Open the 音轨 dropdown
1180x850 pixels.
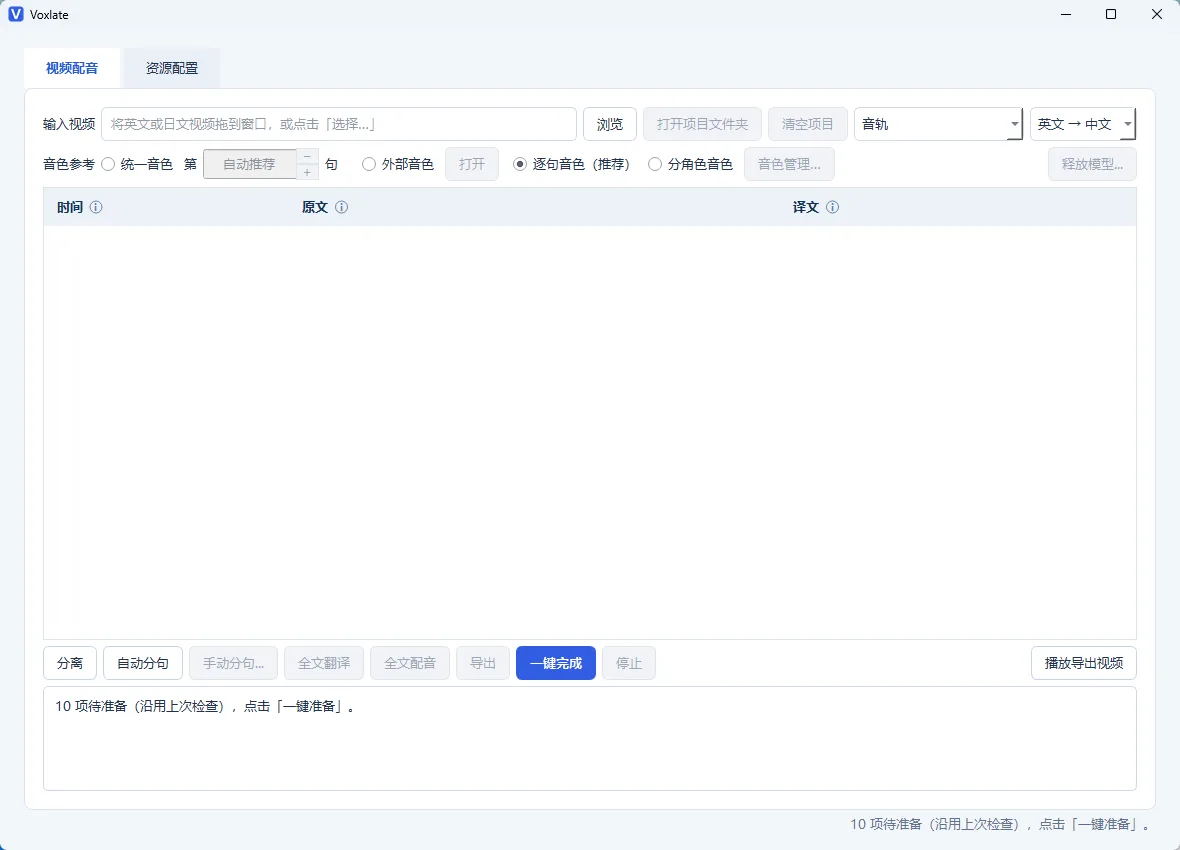[x=938, y=124]
